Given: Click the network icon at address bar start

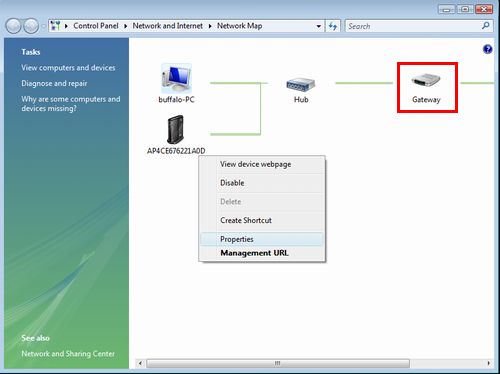Looking at the screenshot, I should tap(55, 26).
